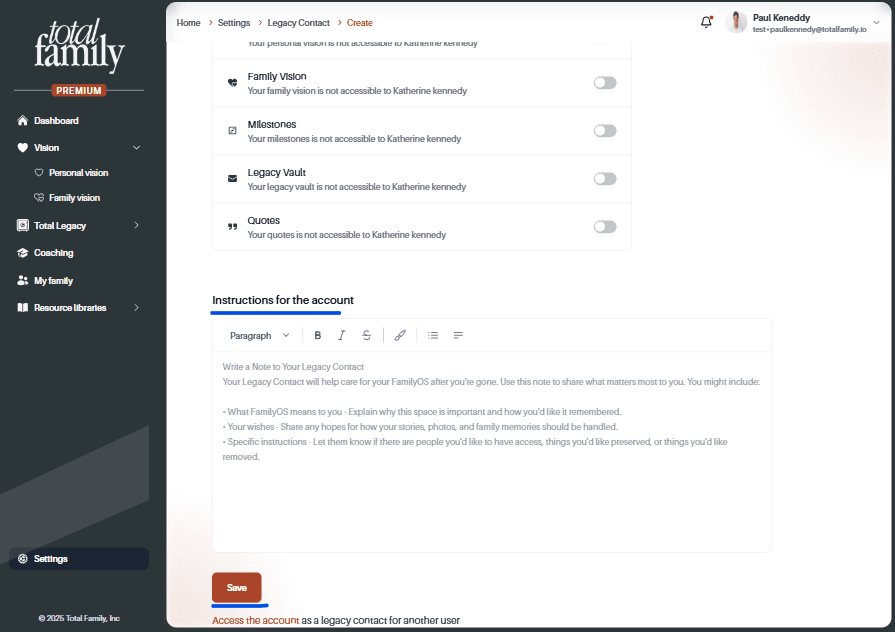Open the text alignment option
The height and width of the screenshot is (632, 895).
pos(458,335)
